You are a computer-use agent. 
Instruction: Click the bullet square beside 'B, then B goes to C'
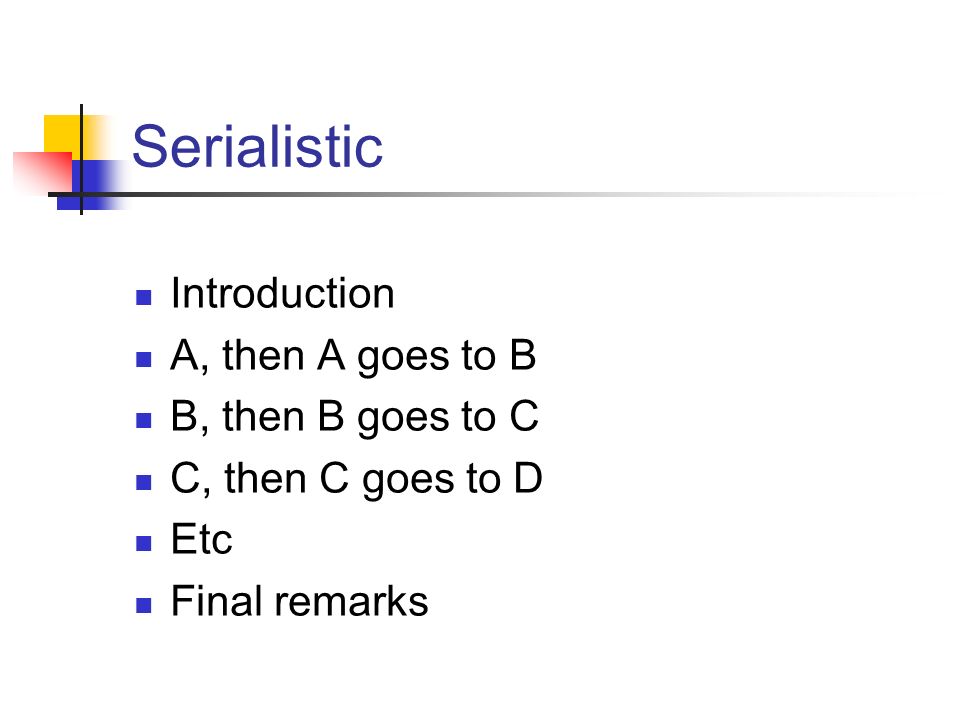point(143,421)
